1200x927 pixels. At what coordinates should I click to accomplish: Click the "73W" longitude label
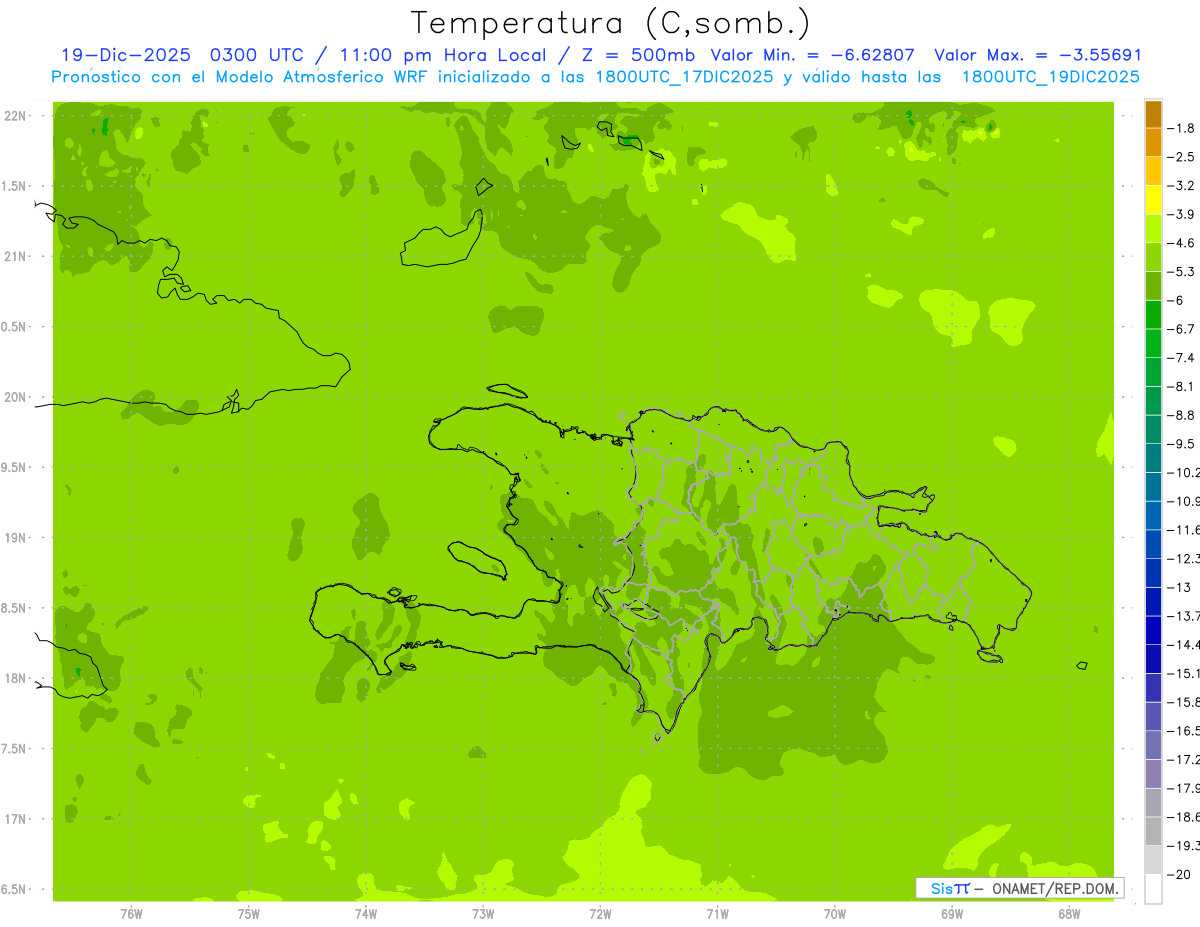[x=483, y=914]
